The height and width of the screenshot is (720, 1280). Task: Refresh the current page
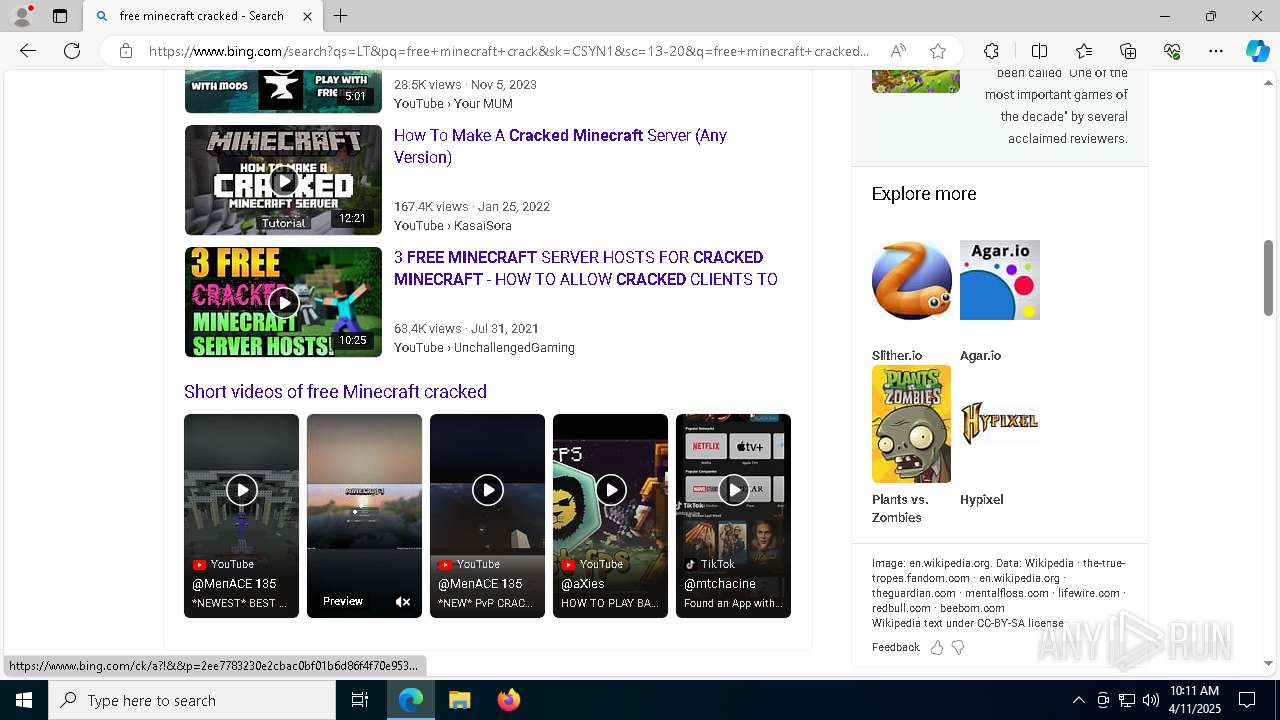72,51
